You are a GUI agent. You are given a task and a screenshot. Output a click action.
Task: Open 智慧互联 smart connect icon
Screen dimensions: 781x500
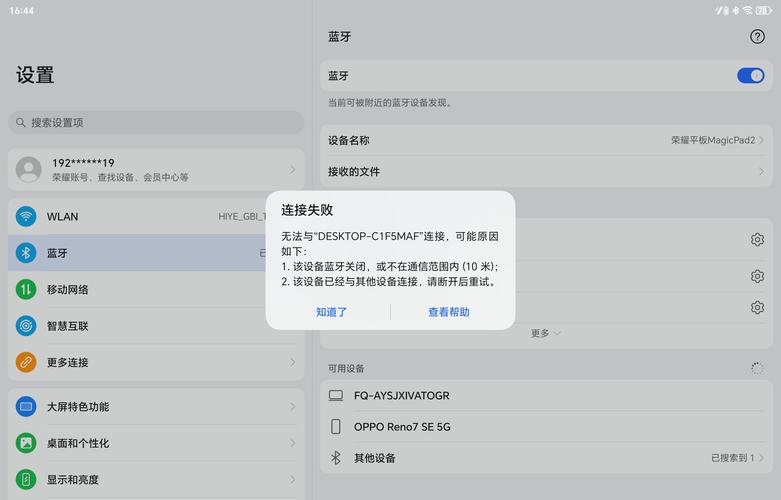[26, 326]
